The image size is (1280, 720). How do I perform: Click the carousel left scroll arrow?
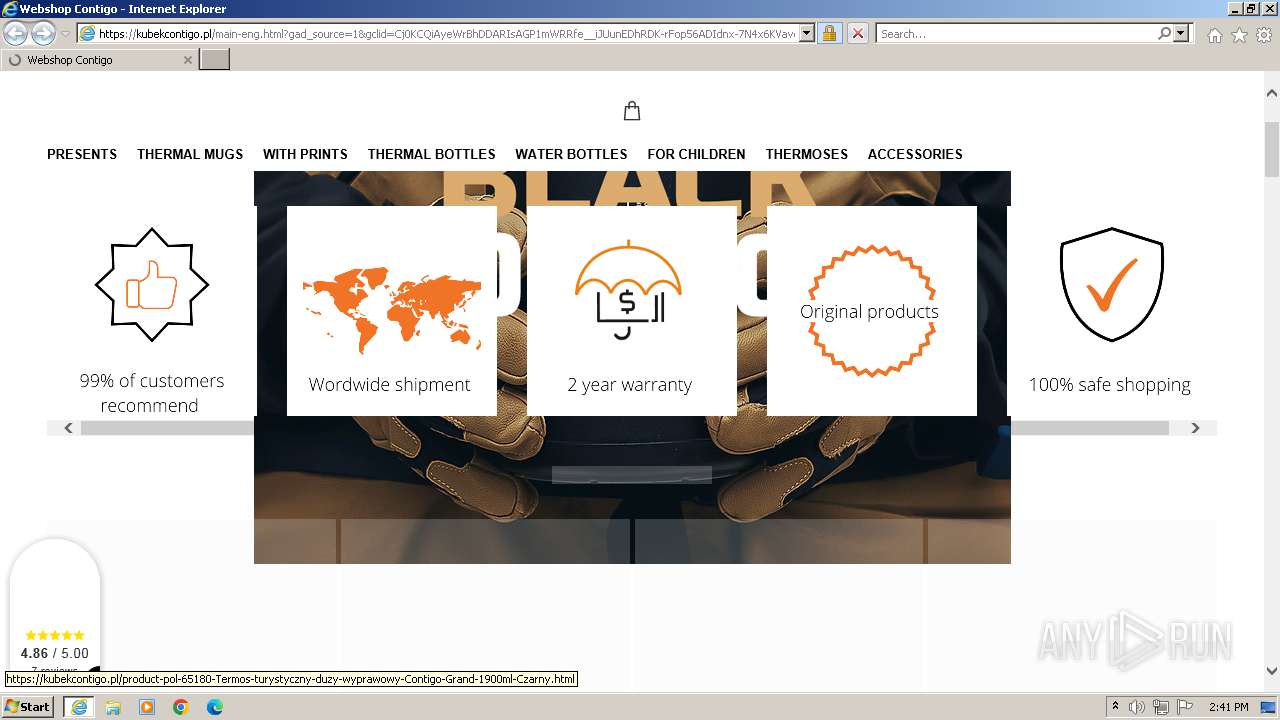click(68, 428)
